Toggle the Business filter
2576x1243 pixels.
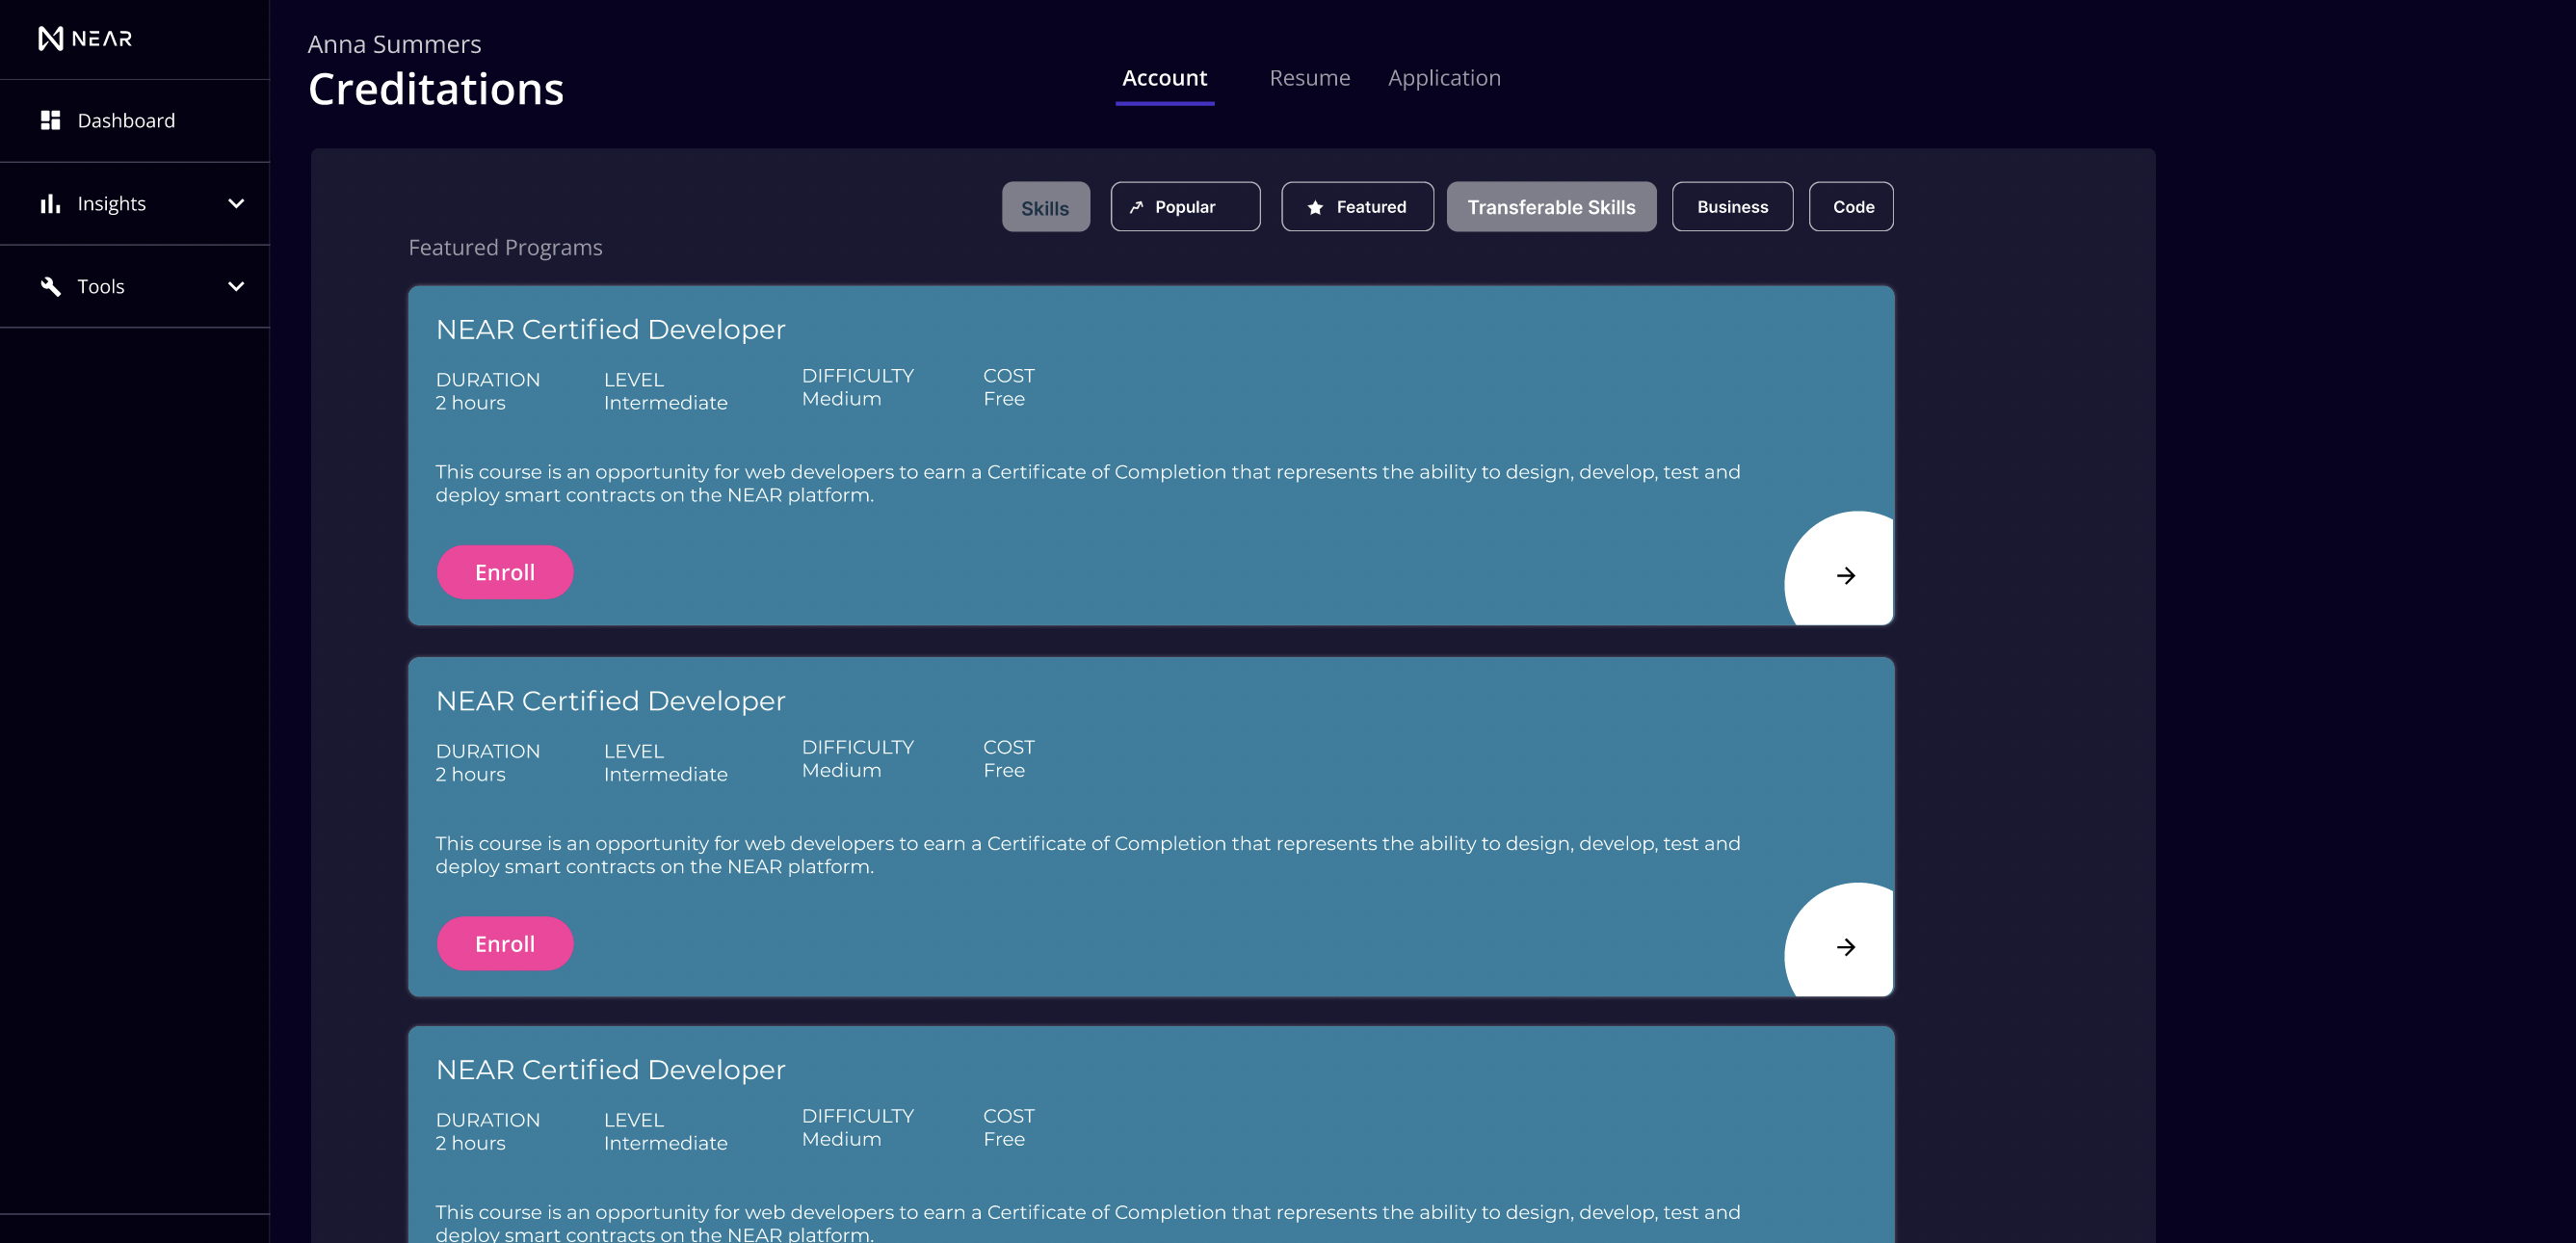point(1732,206)
